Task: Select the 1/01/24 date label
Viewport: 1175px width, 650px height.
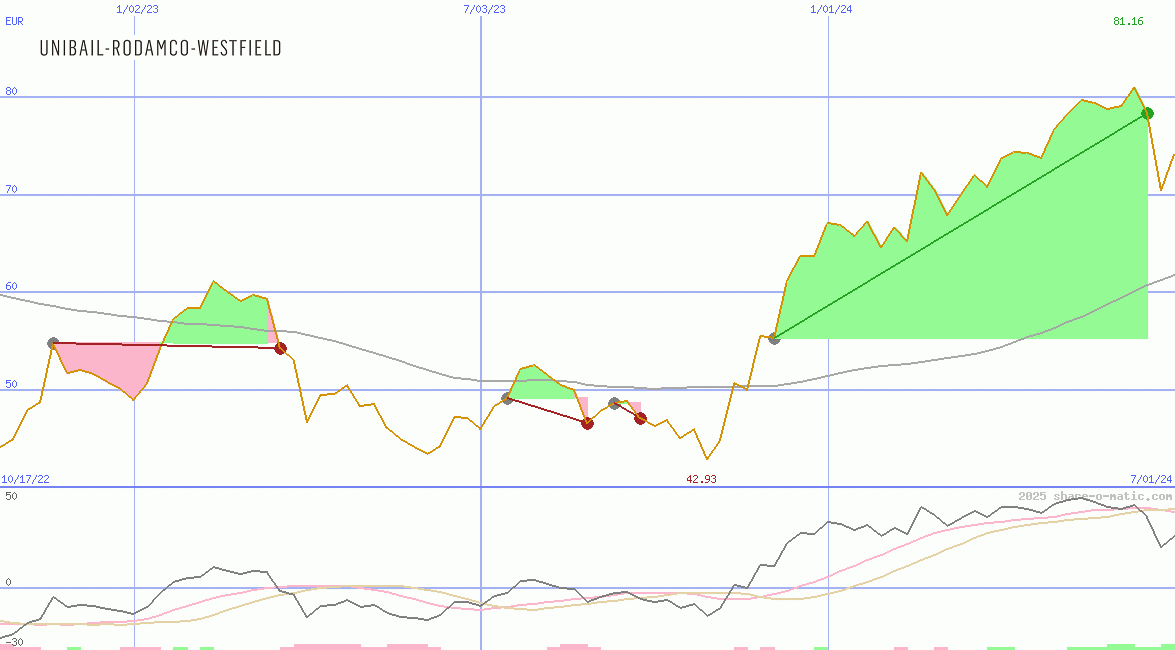Action: click(831, 9)
